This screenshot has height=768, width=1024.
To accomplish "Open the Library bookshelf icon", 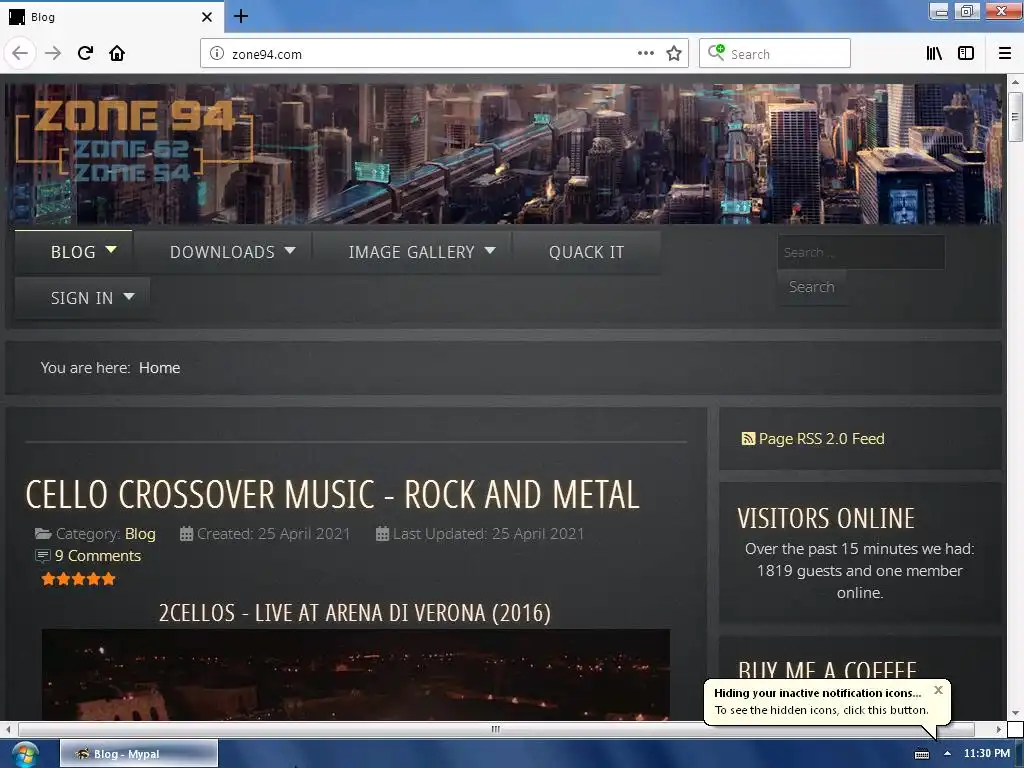I will pyautogui.click(x=934, y=53).
